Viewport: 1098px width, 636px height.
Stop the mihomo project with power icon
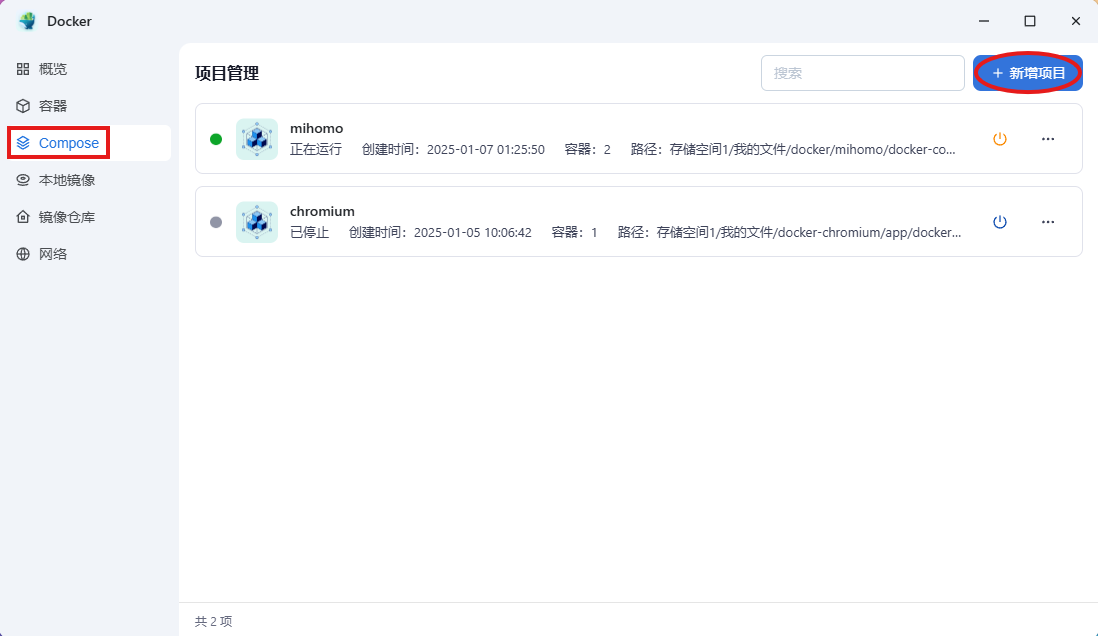pyautogui.click(x=1000, y=139)
